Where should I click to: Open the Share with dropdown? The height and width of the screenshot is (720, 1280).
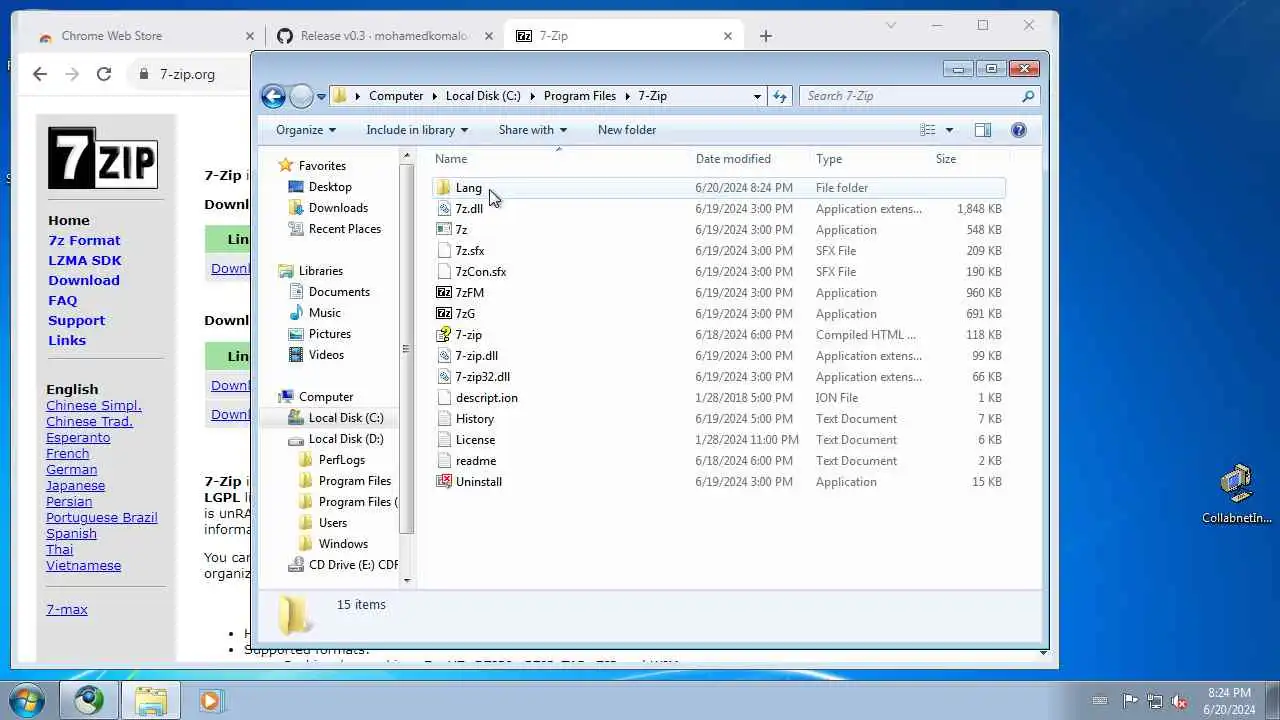coord(533,130)
